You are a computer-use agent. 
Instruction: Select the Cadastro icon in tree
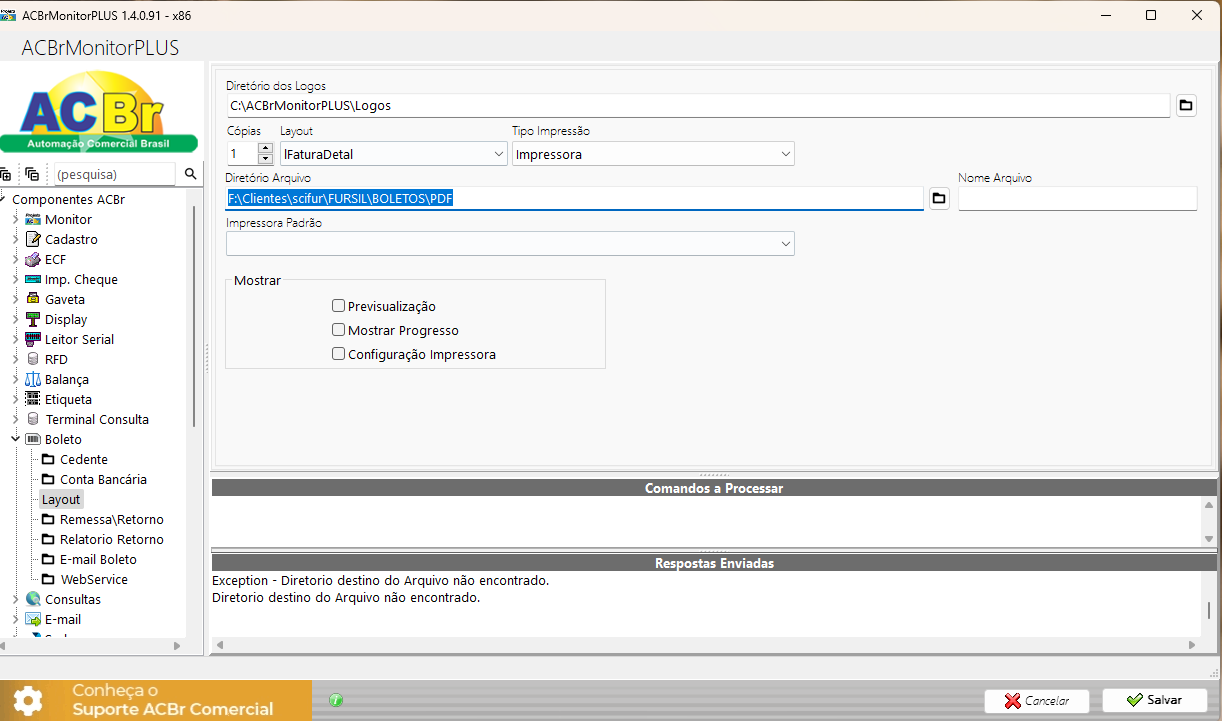33,239
